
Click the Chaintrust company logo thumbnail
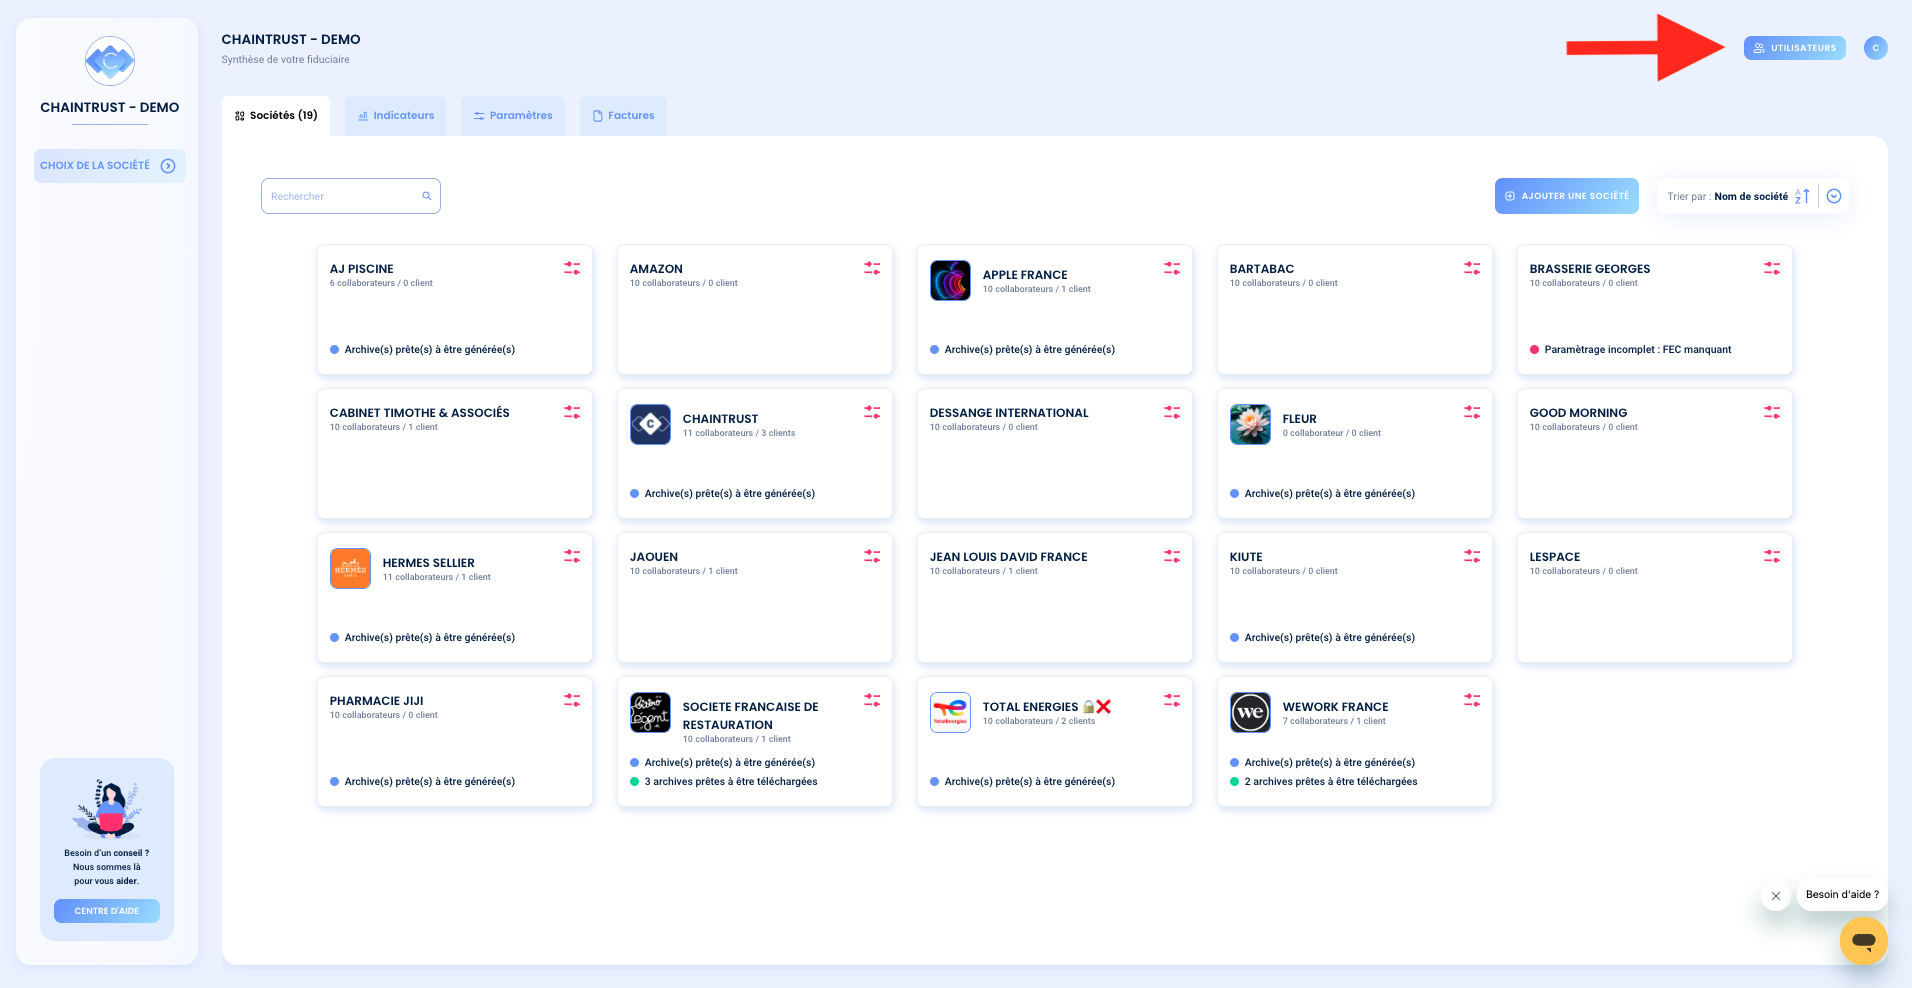650,425
